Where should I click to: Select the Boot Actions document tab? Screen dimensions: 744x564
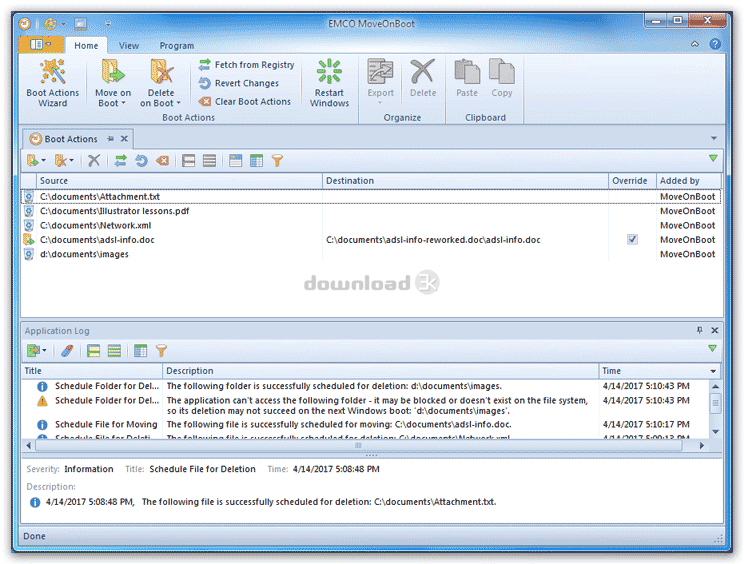70,139
